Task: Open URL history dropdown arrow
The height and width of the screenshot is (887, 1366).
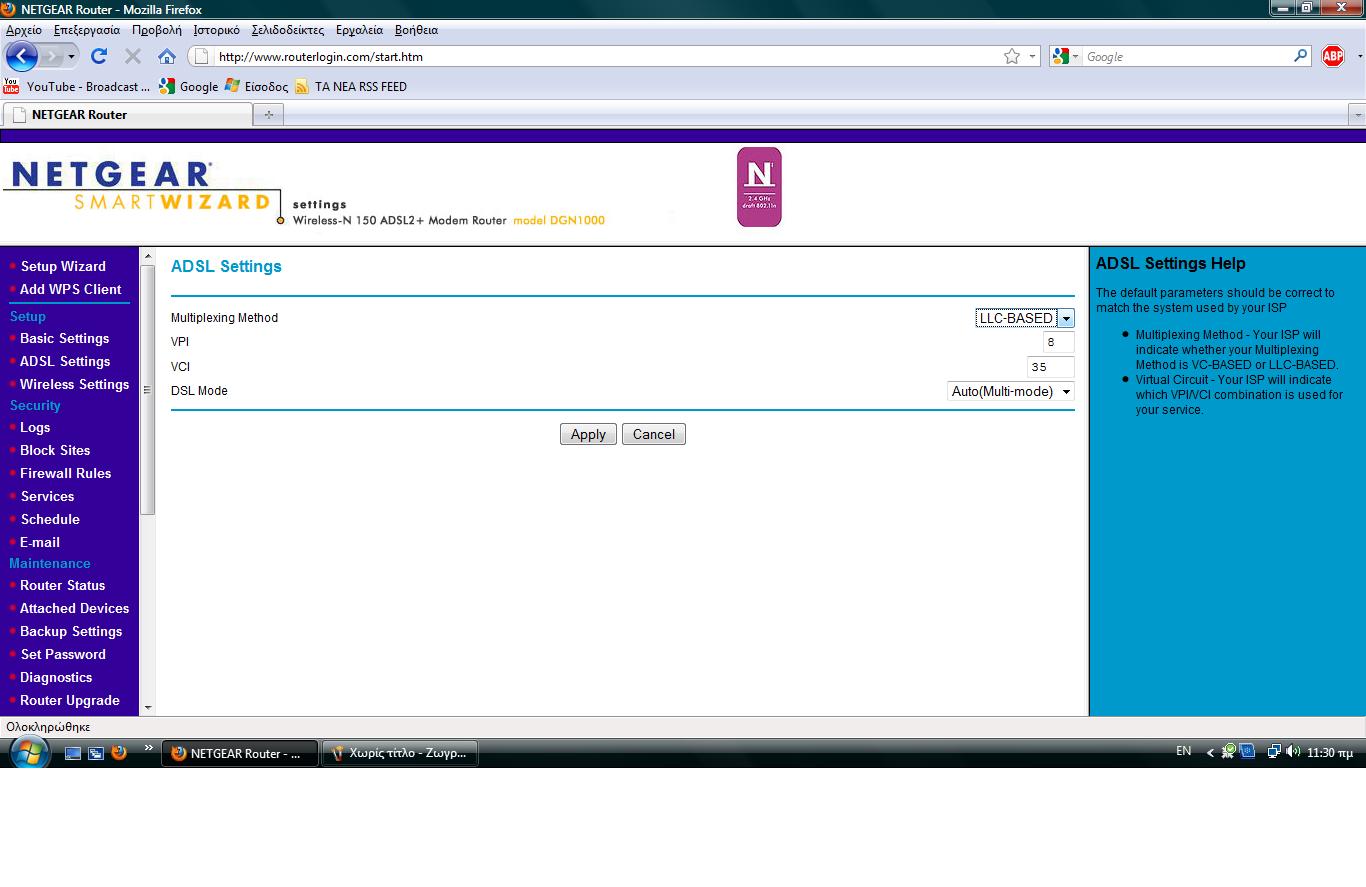Action: point(1032,57)
